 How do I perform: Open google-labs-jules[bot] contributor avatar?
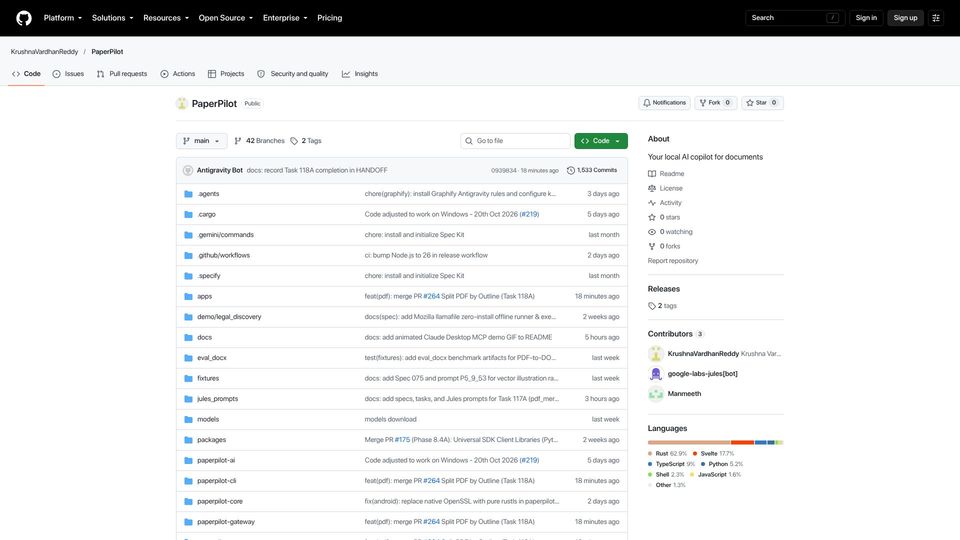(x=656, y=373)
